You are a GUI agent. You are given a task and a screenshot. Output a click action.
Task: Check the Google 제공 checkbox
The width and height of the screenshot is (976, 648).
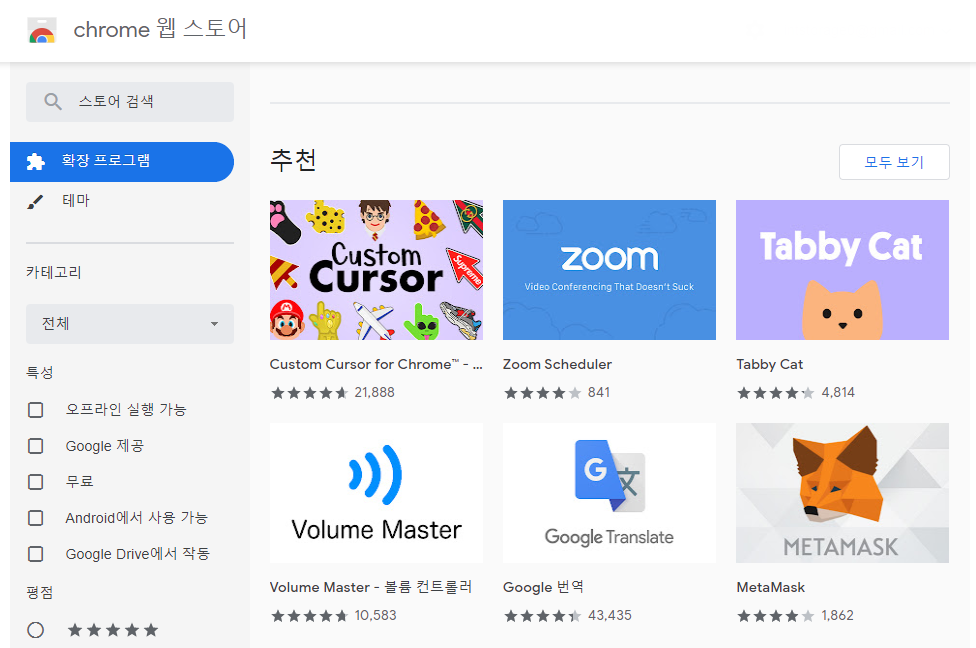[x=36, y=446]
